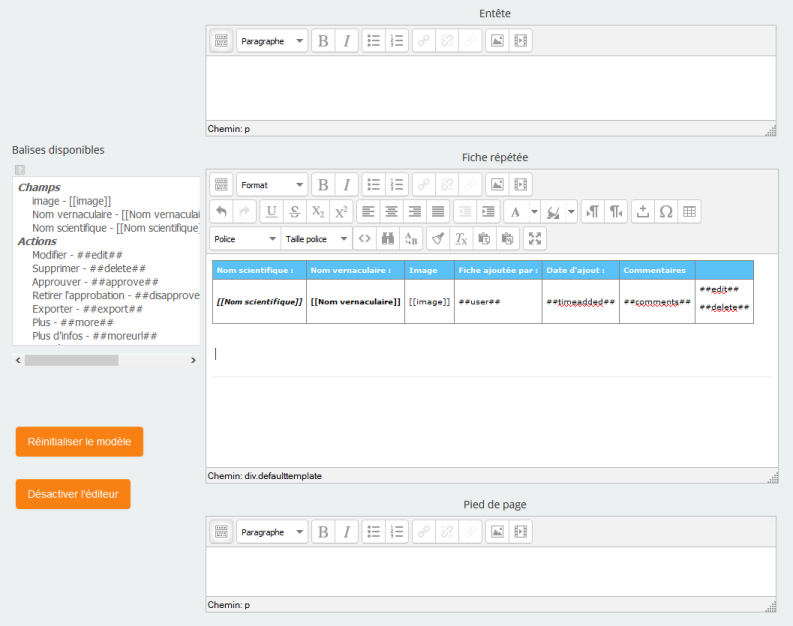Align text left
Screen dimensions: 793x626
click(368, 211)
